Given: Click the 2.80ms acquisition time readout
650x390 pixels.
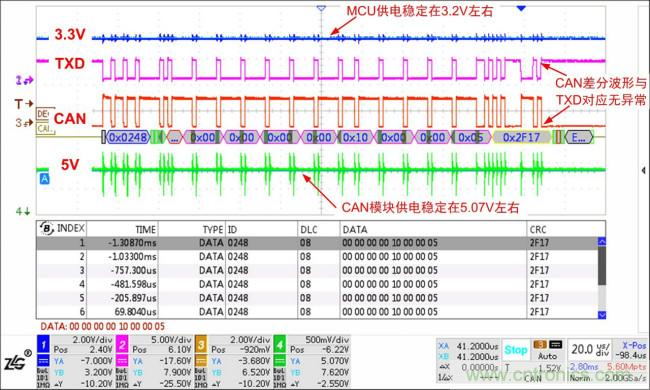Looking at the screenshot, I should coord(584,366).
